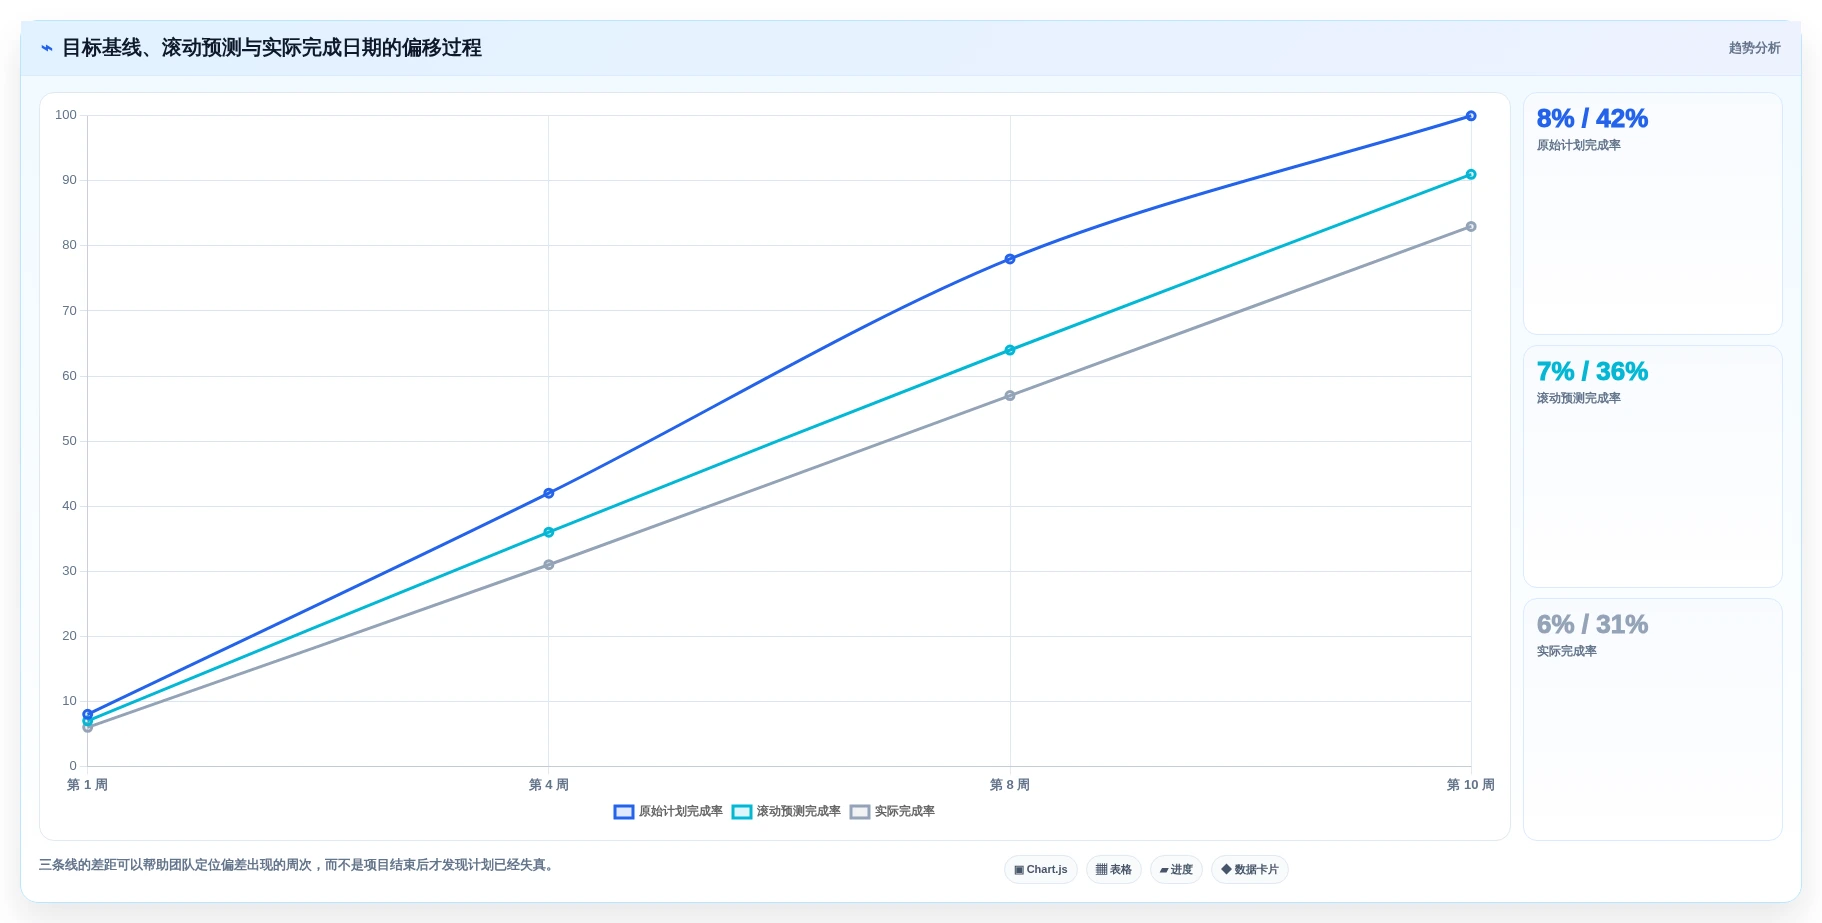Click the 原始计划完成率 card caption

coord(1579,145)
